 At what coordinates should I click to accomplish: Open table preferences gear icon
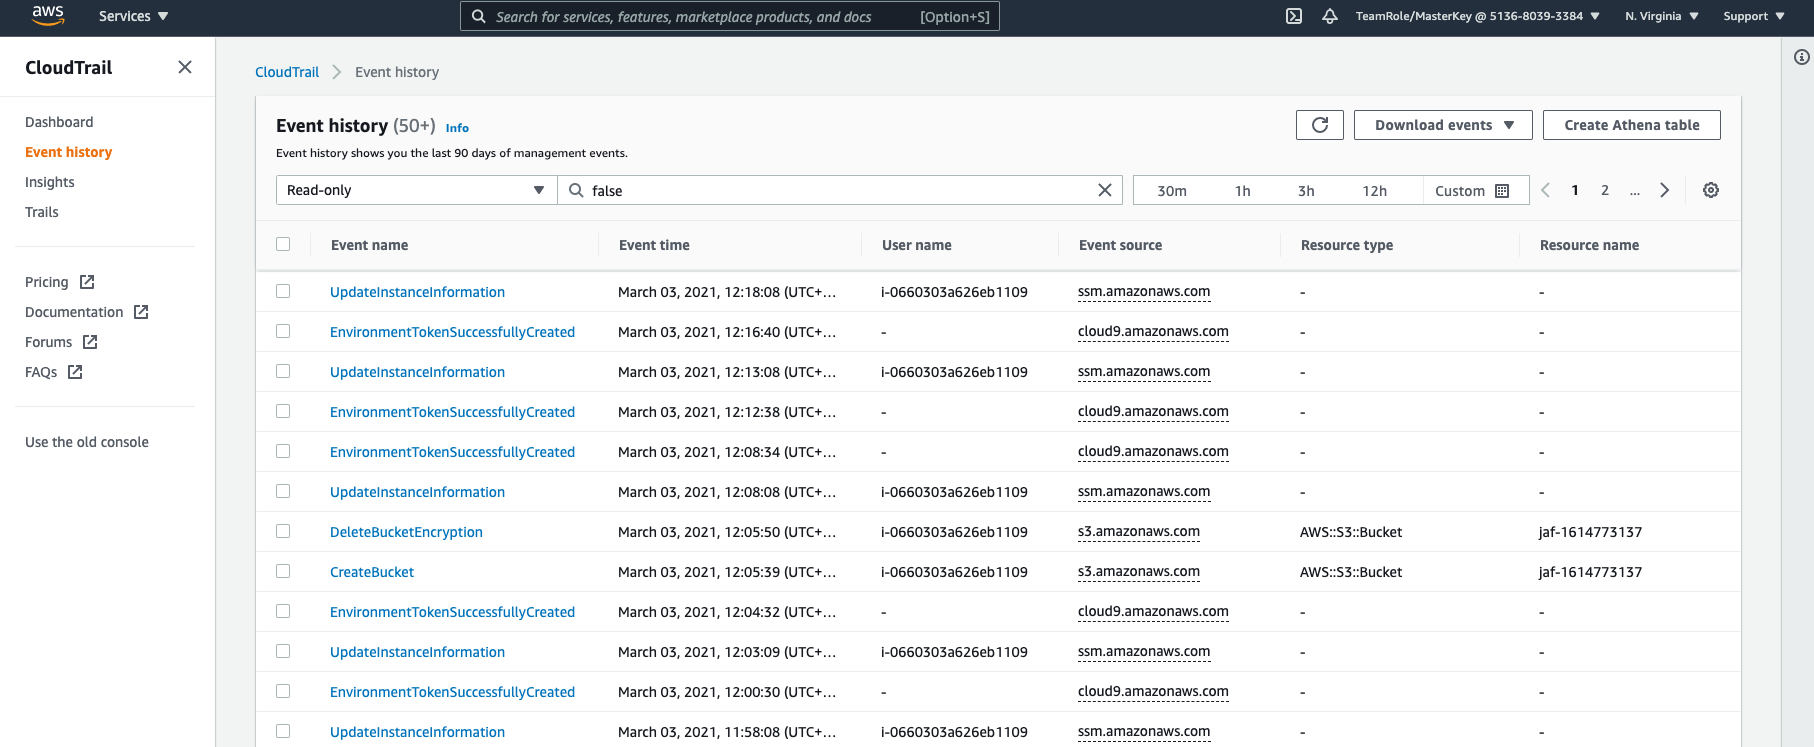[1711, 190]
